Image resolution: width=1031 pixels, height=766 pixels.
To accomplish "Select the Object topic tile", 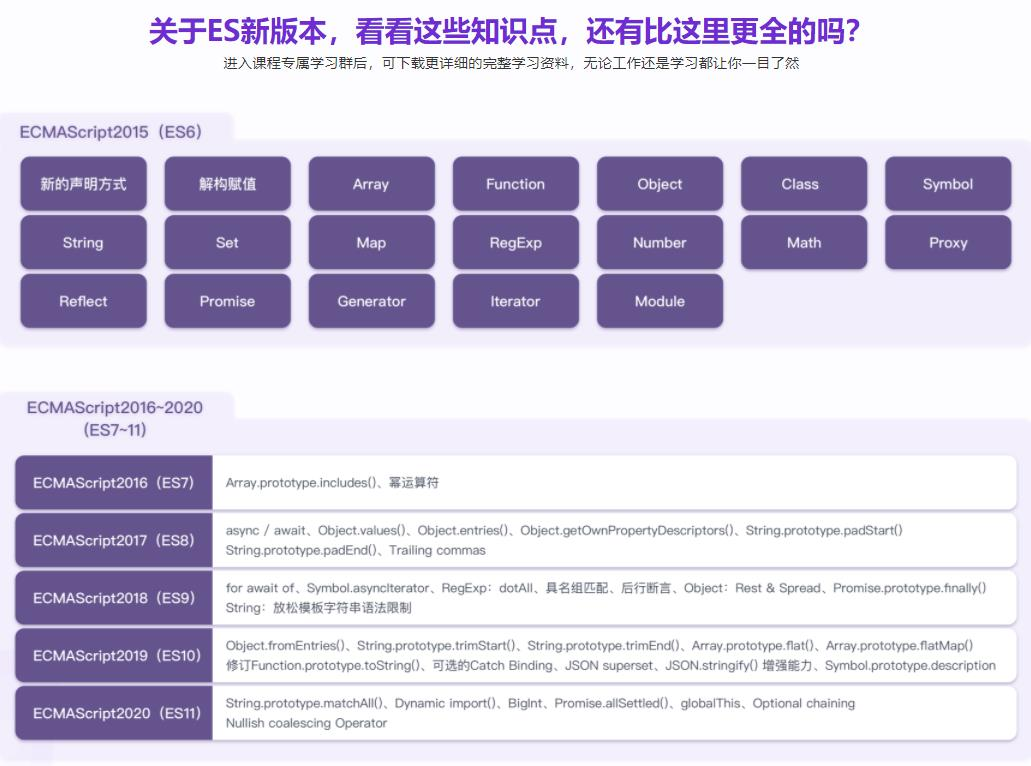I will (x=659, y=184).
